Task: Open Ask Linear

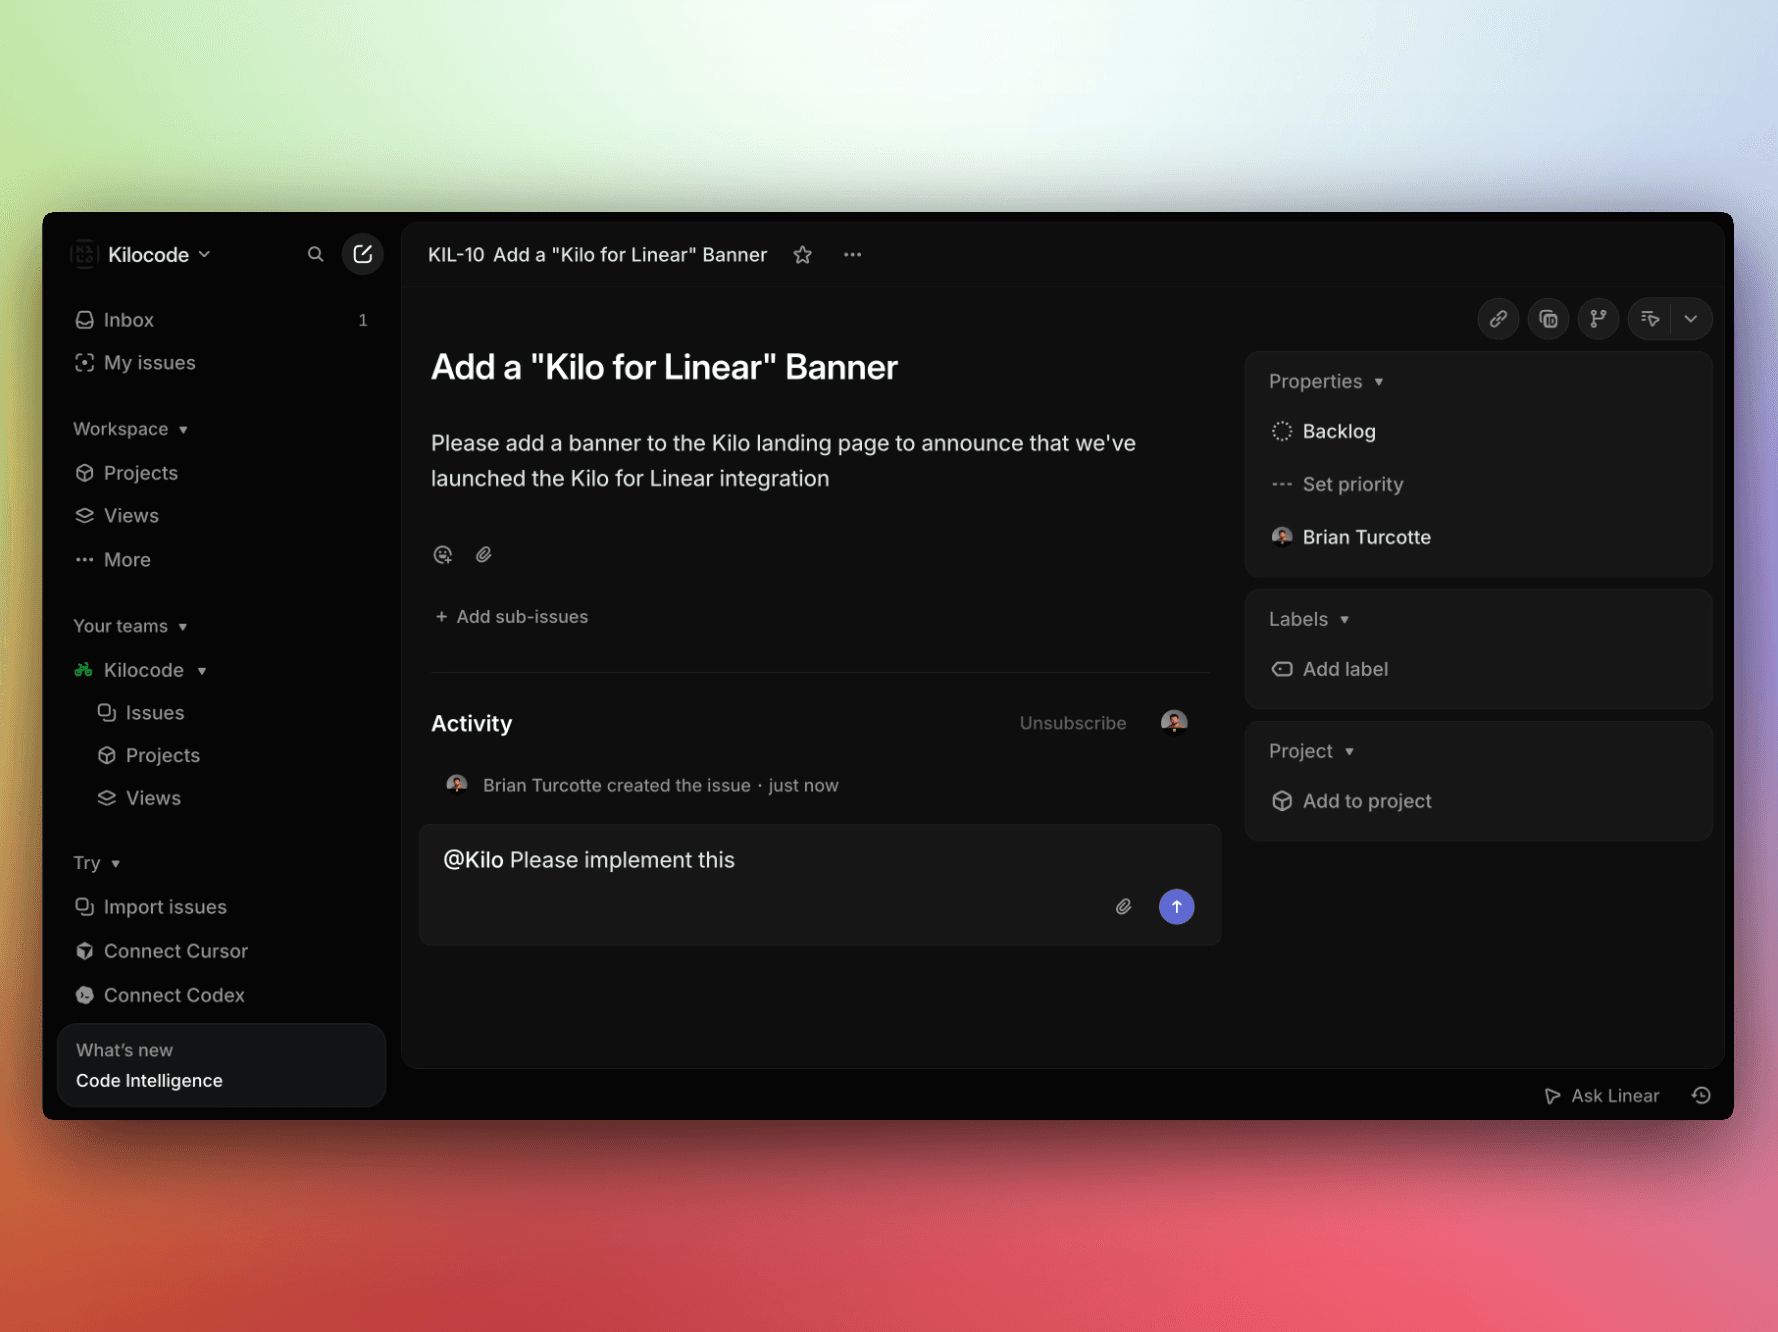Action: (1602, 1096)
